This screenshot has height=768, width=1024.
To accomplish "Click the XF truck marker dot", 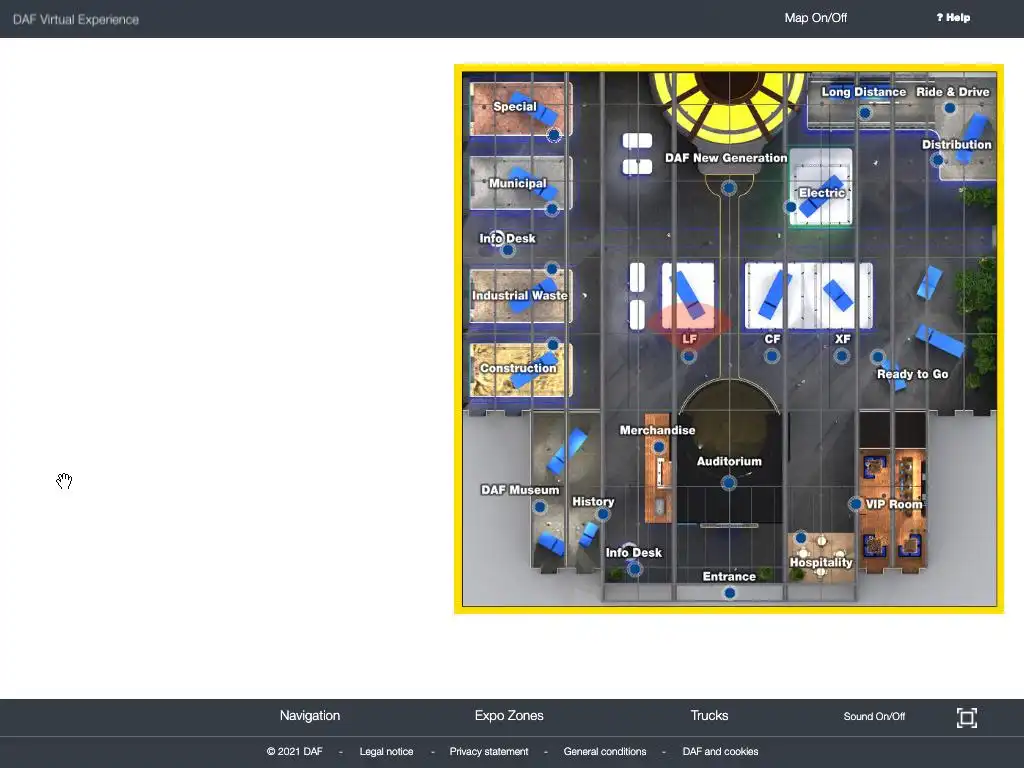I will click(x=842, y=357).
